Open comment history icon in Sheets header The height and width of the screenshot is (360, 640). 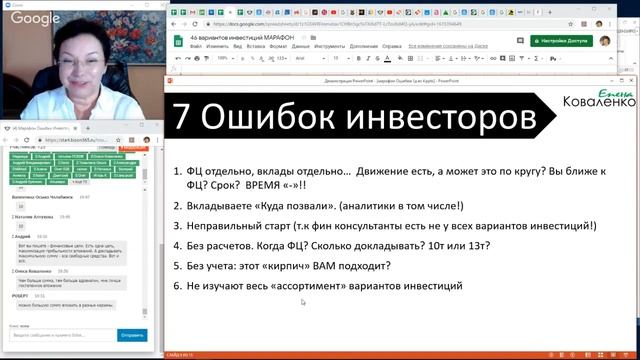pos(520,41)
